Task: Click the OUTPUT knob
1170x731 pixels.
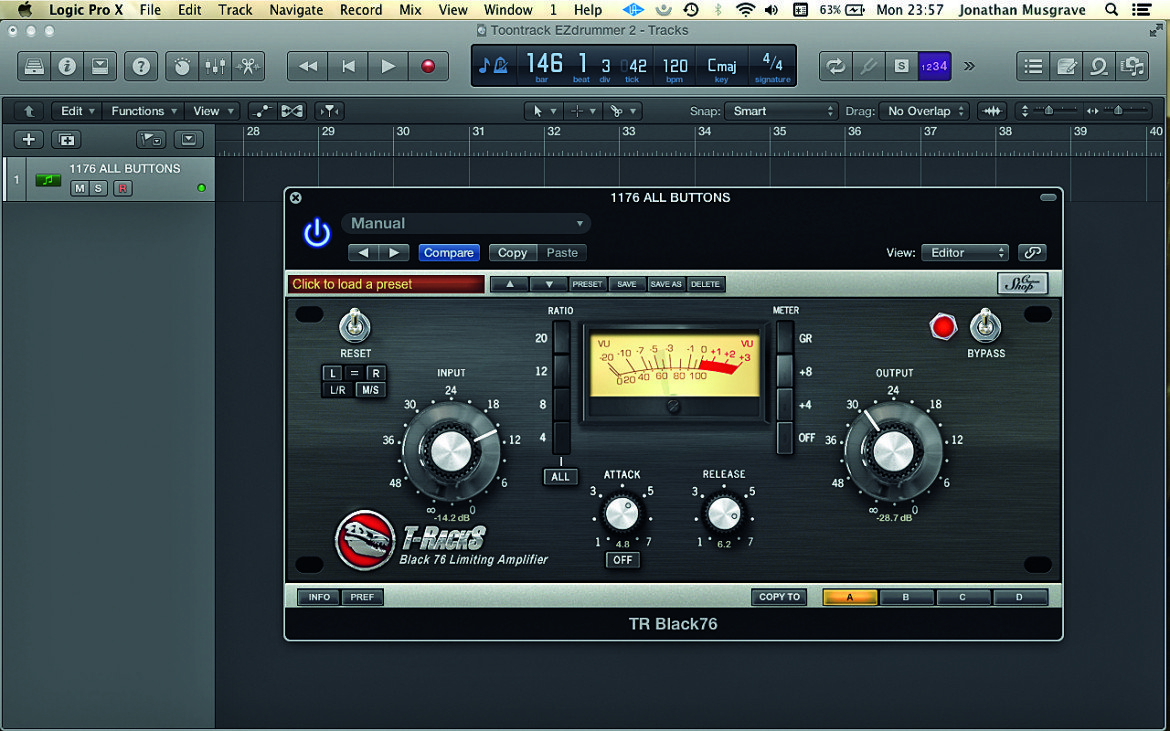Action: [x=893, y=451]
